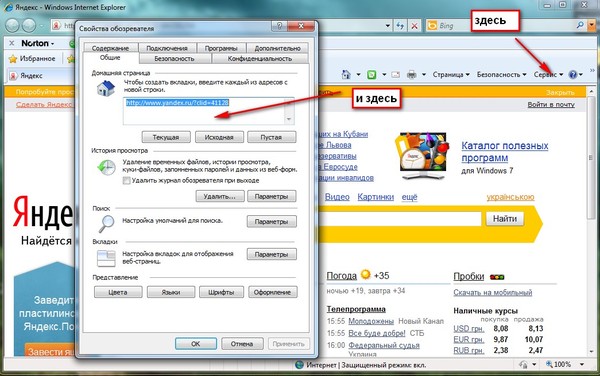Image resolution: width=600 pixels, height=376 pixels.
Task: Click the Home icon in command bar
Action: (346, 74)
